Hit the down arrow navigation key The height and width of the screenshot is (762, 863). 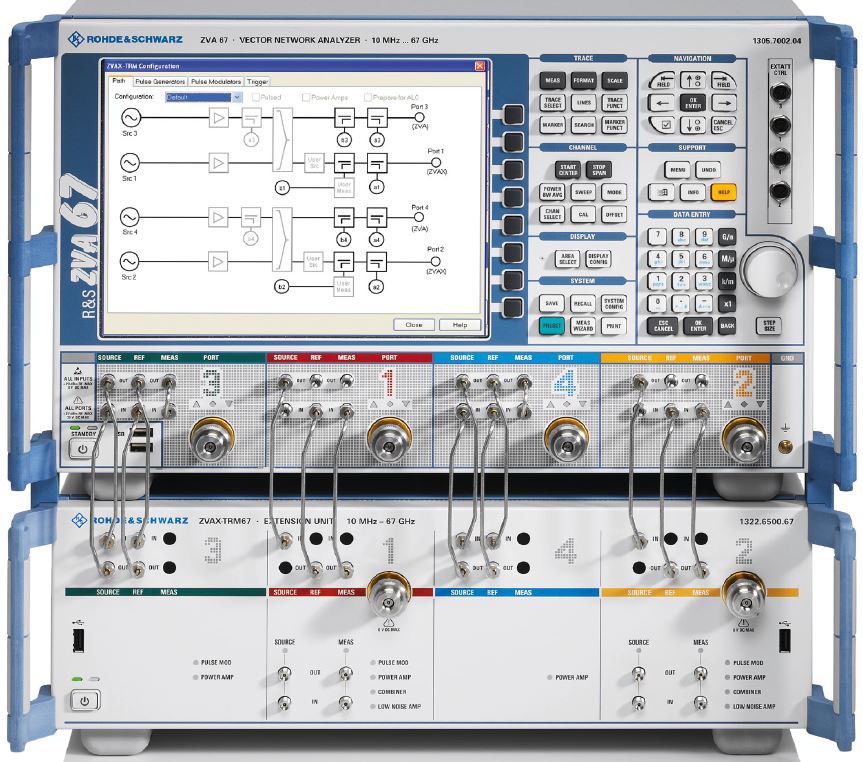click(x=693, y=125)
